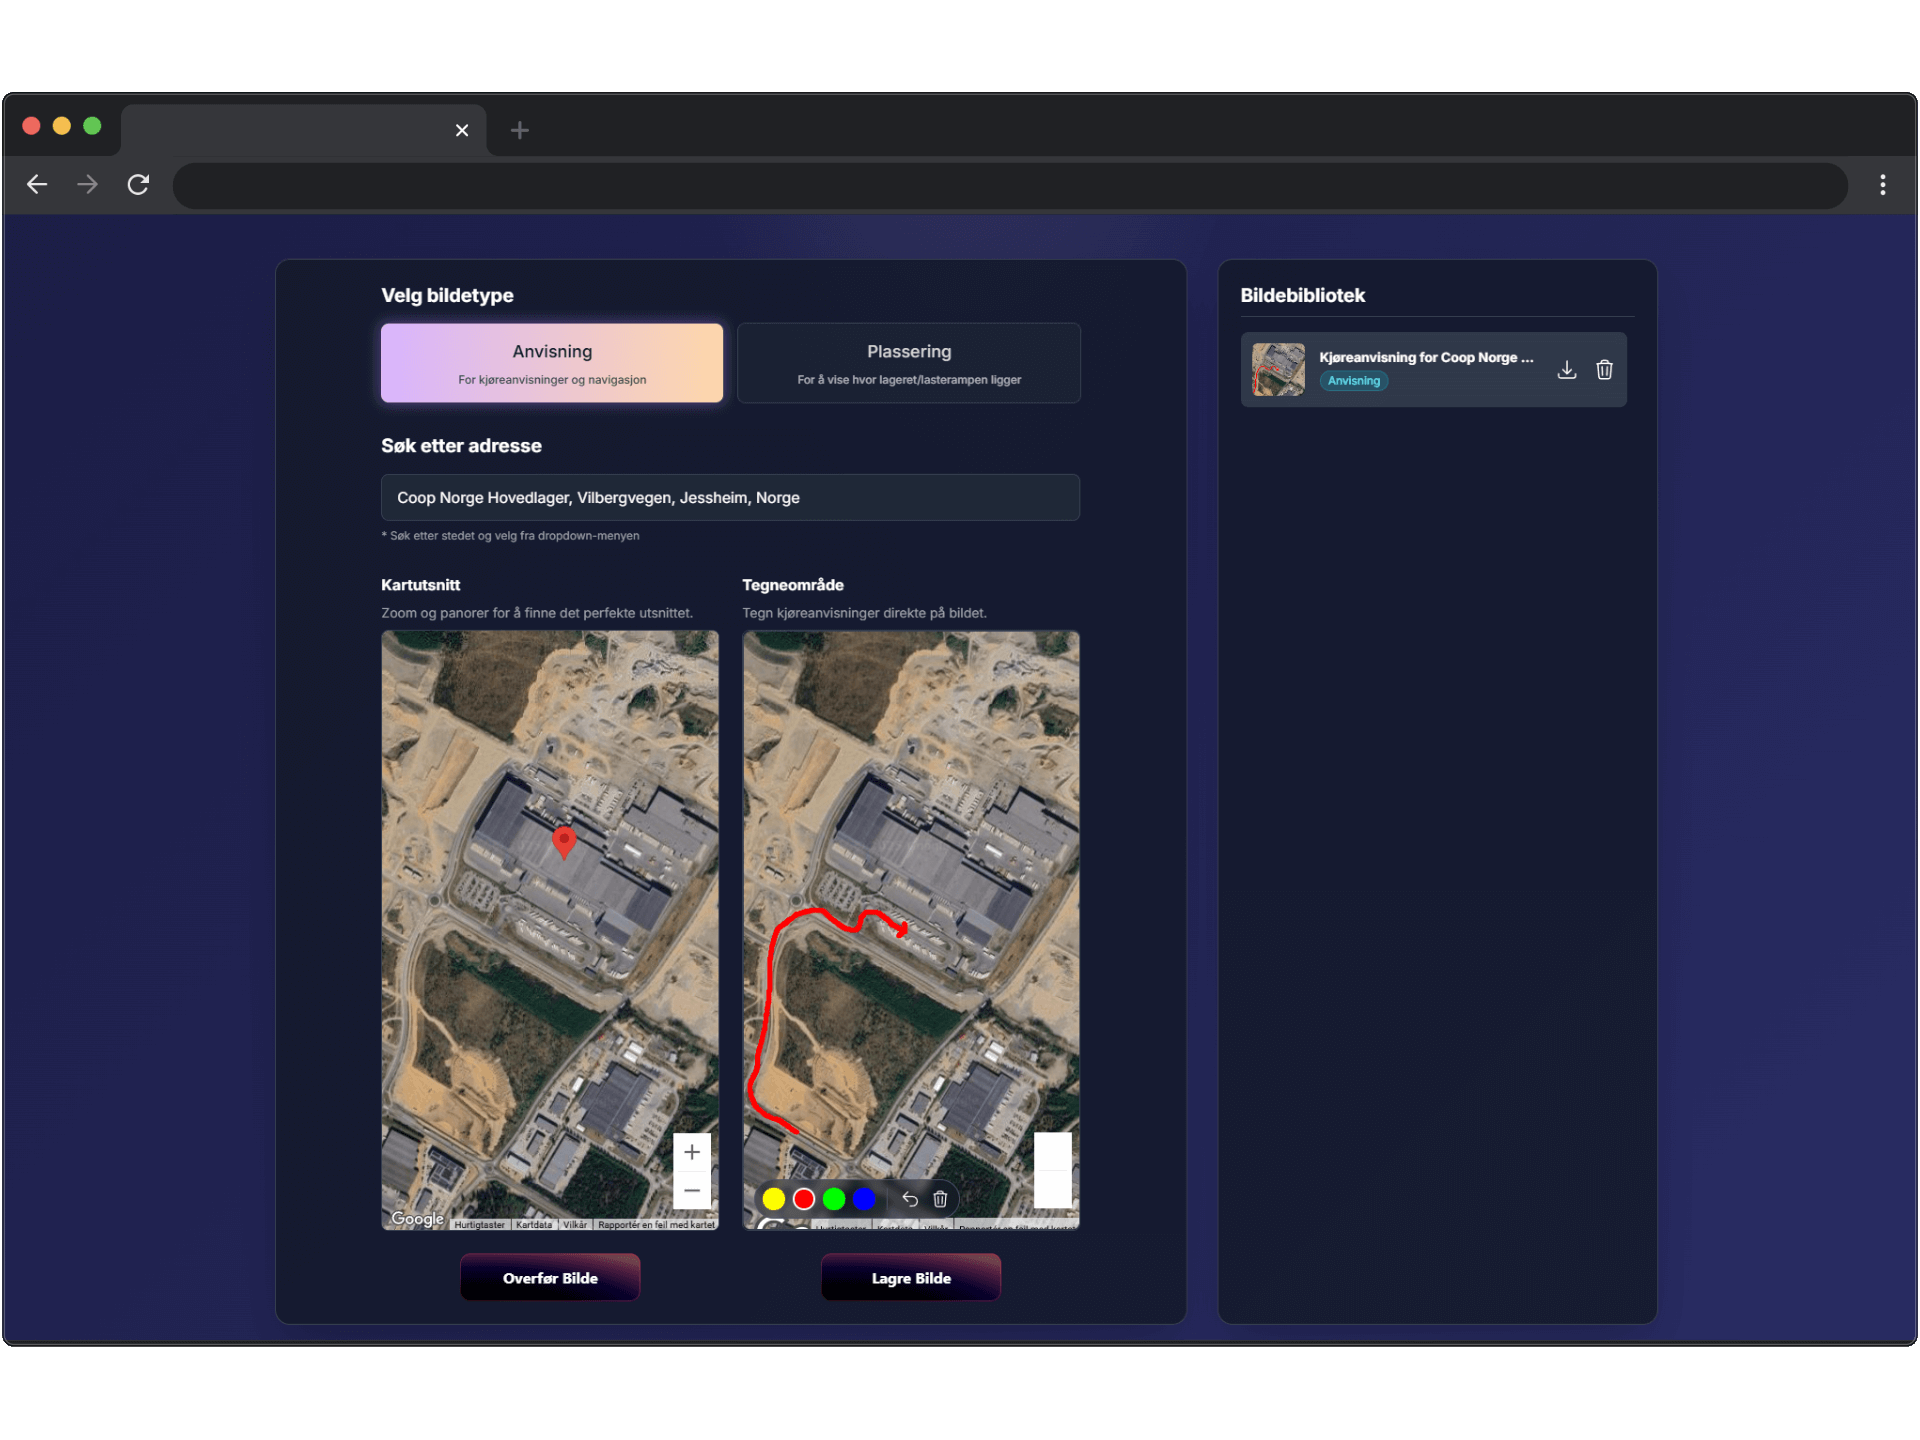The width and height of the screenshot is (1920, 1440).
Task: Click the address search field
Action: (x=730, y=497)
